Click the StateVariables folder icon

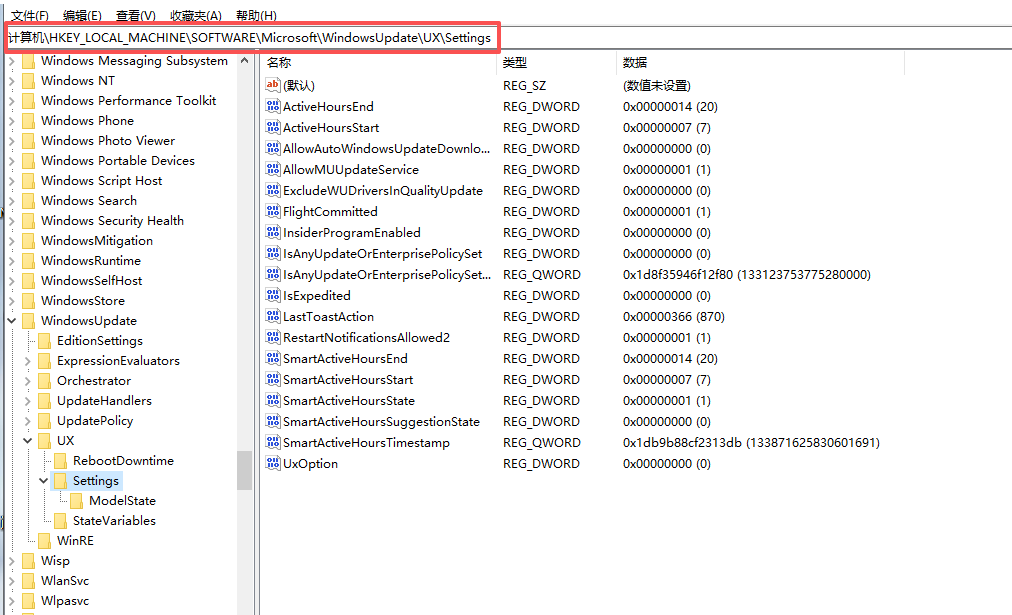click(61, 521)
